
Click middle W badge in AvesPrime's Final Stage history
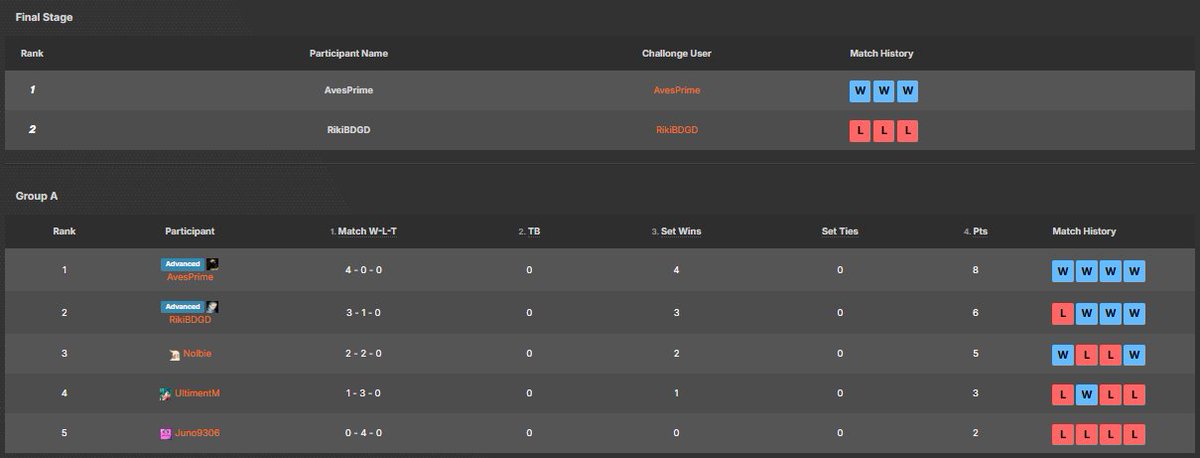pos(884,91)
